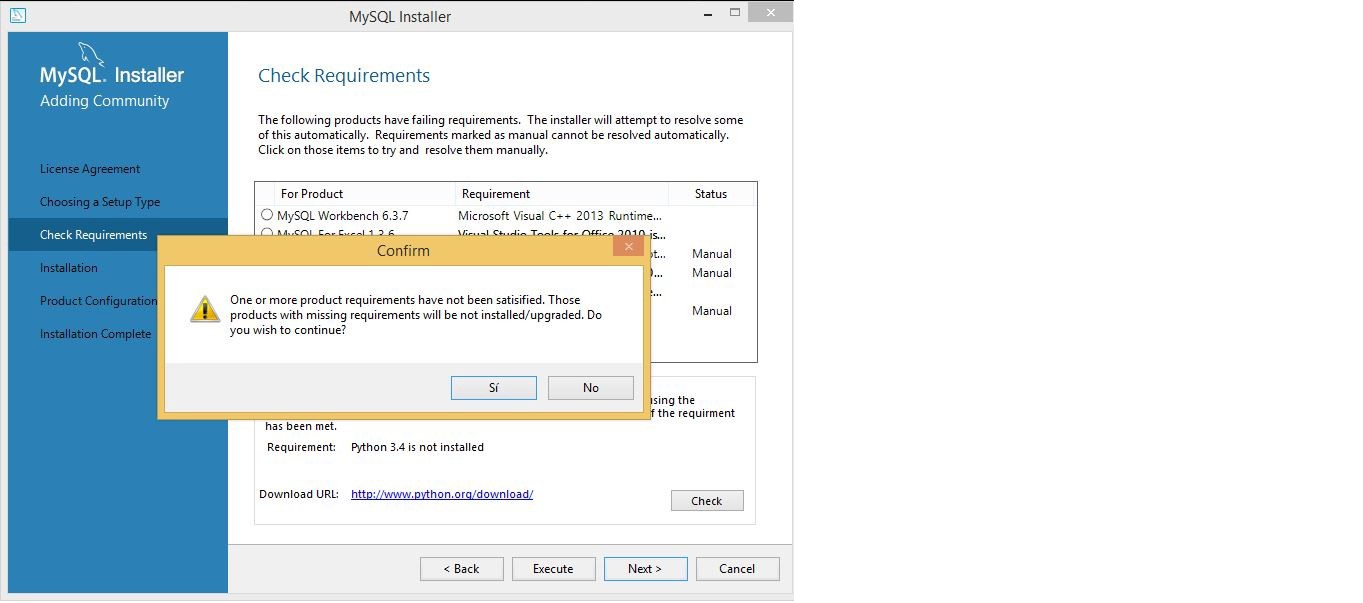Click the Execute button
The width and height of the screenshot is (1363, 603).
tap(553, 569)
